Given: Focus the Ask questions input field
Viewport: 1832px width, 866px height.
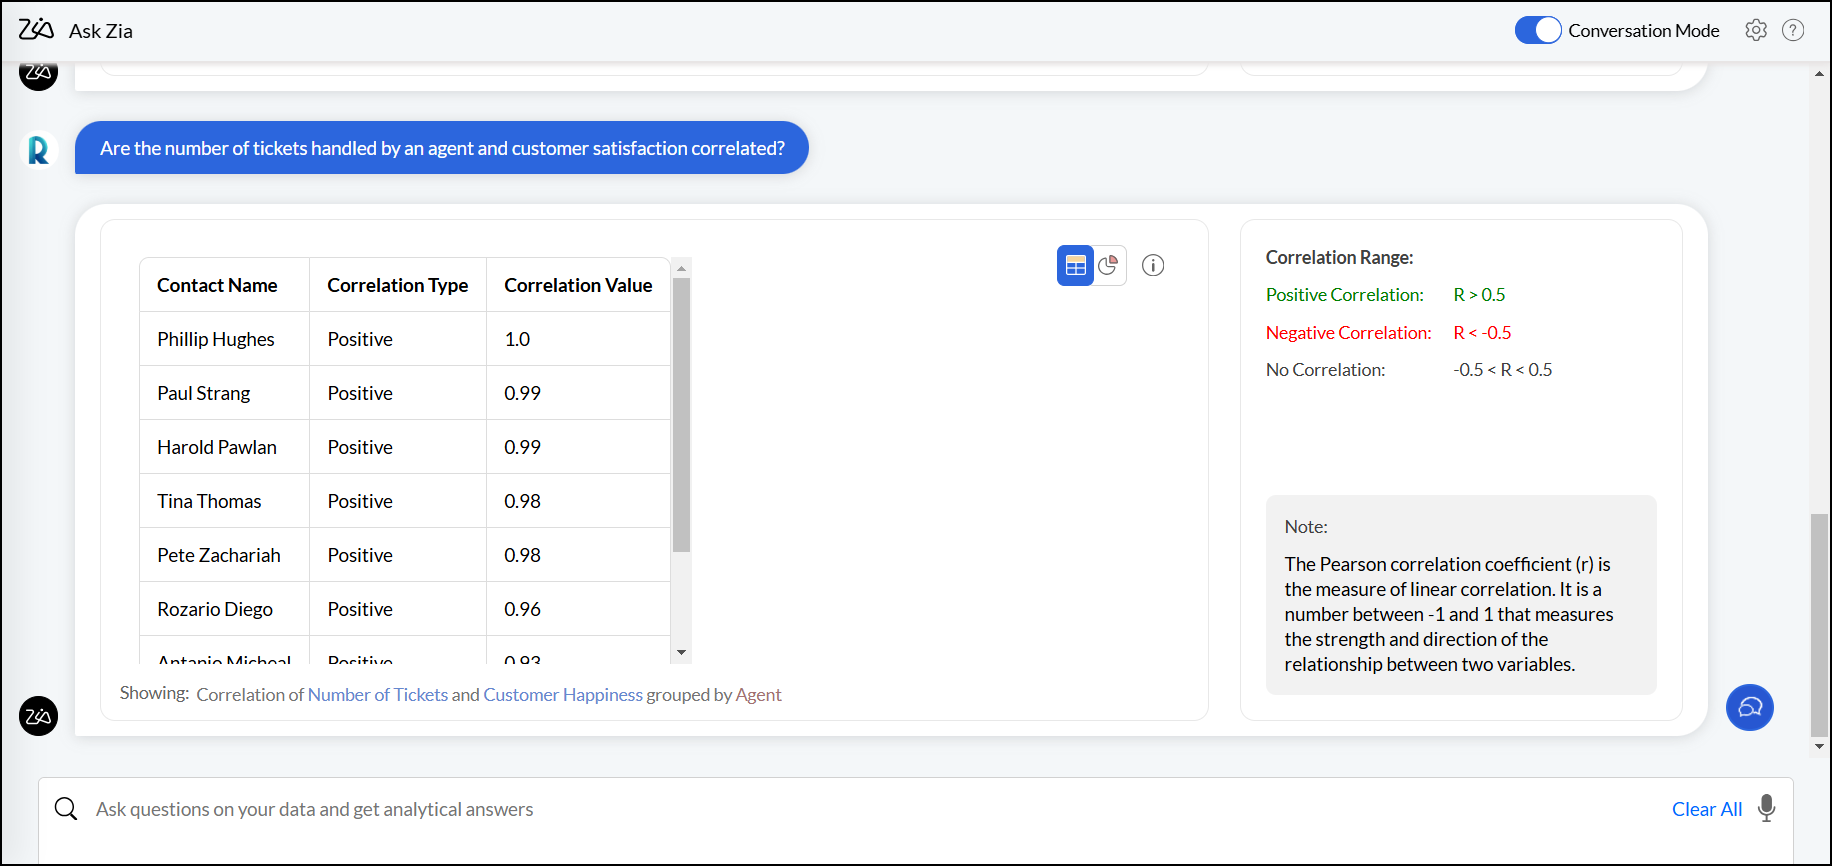Looking at the screenshot, I should 800,809.
